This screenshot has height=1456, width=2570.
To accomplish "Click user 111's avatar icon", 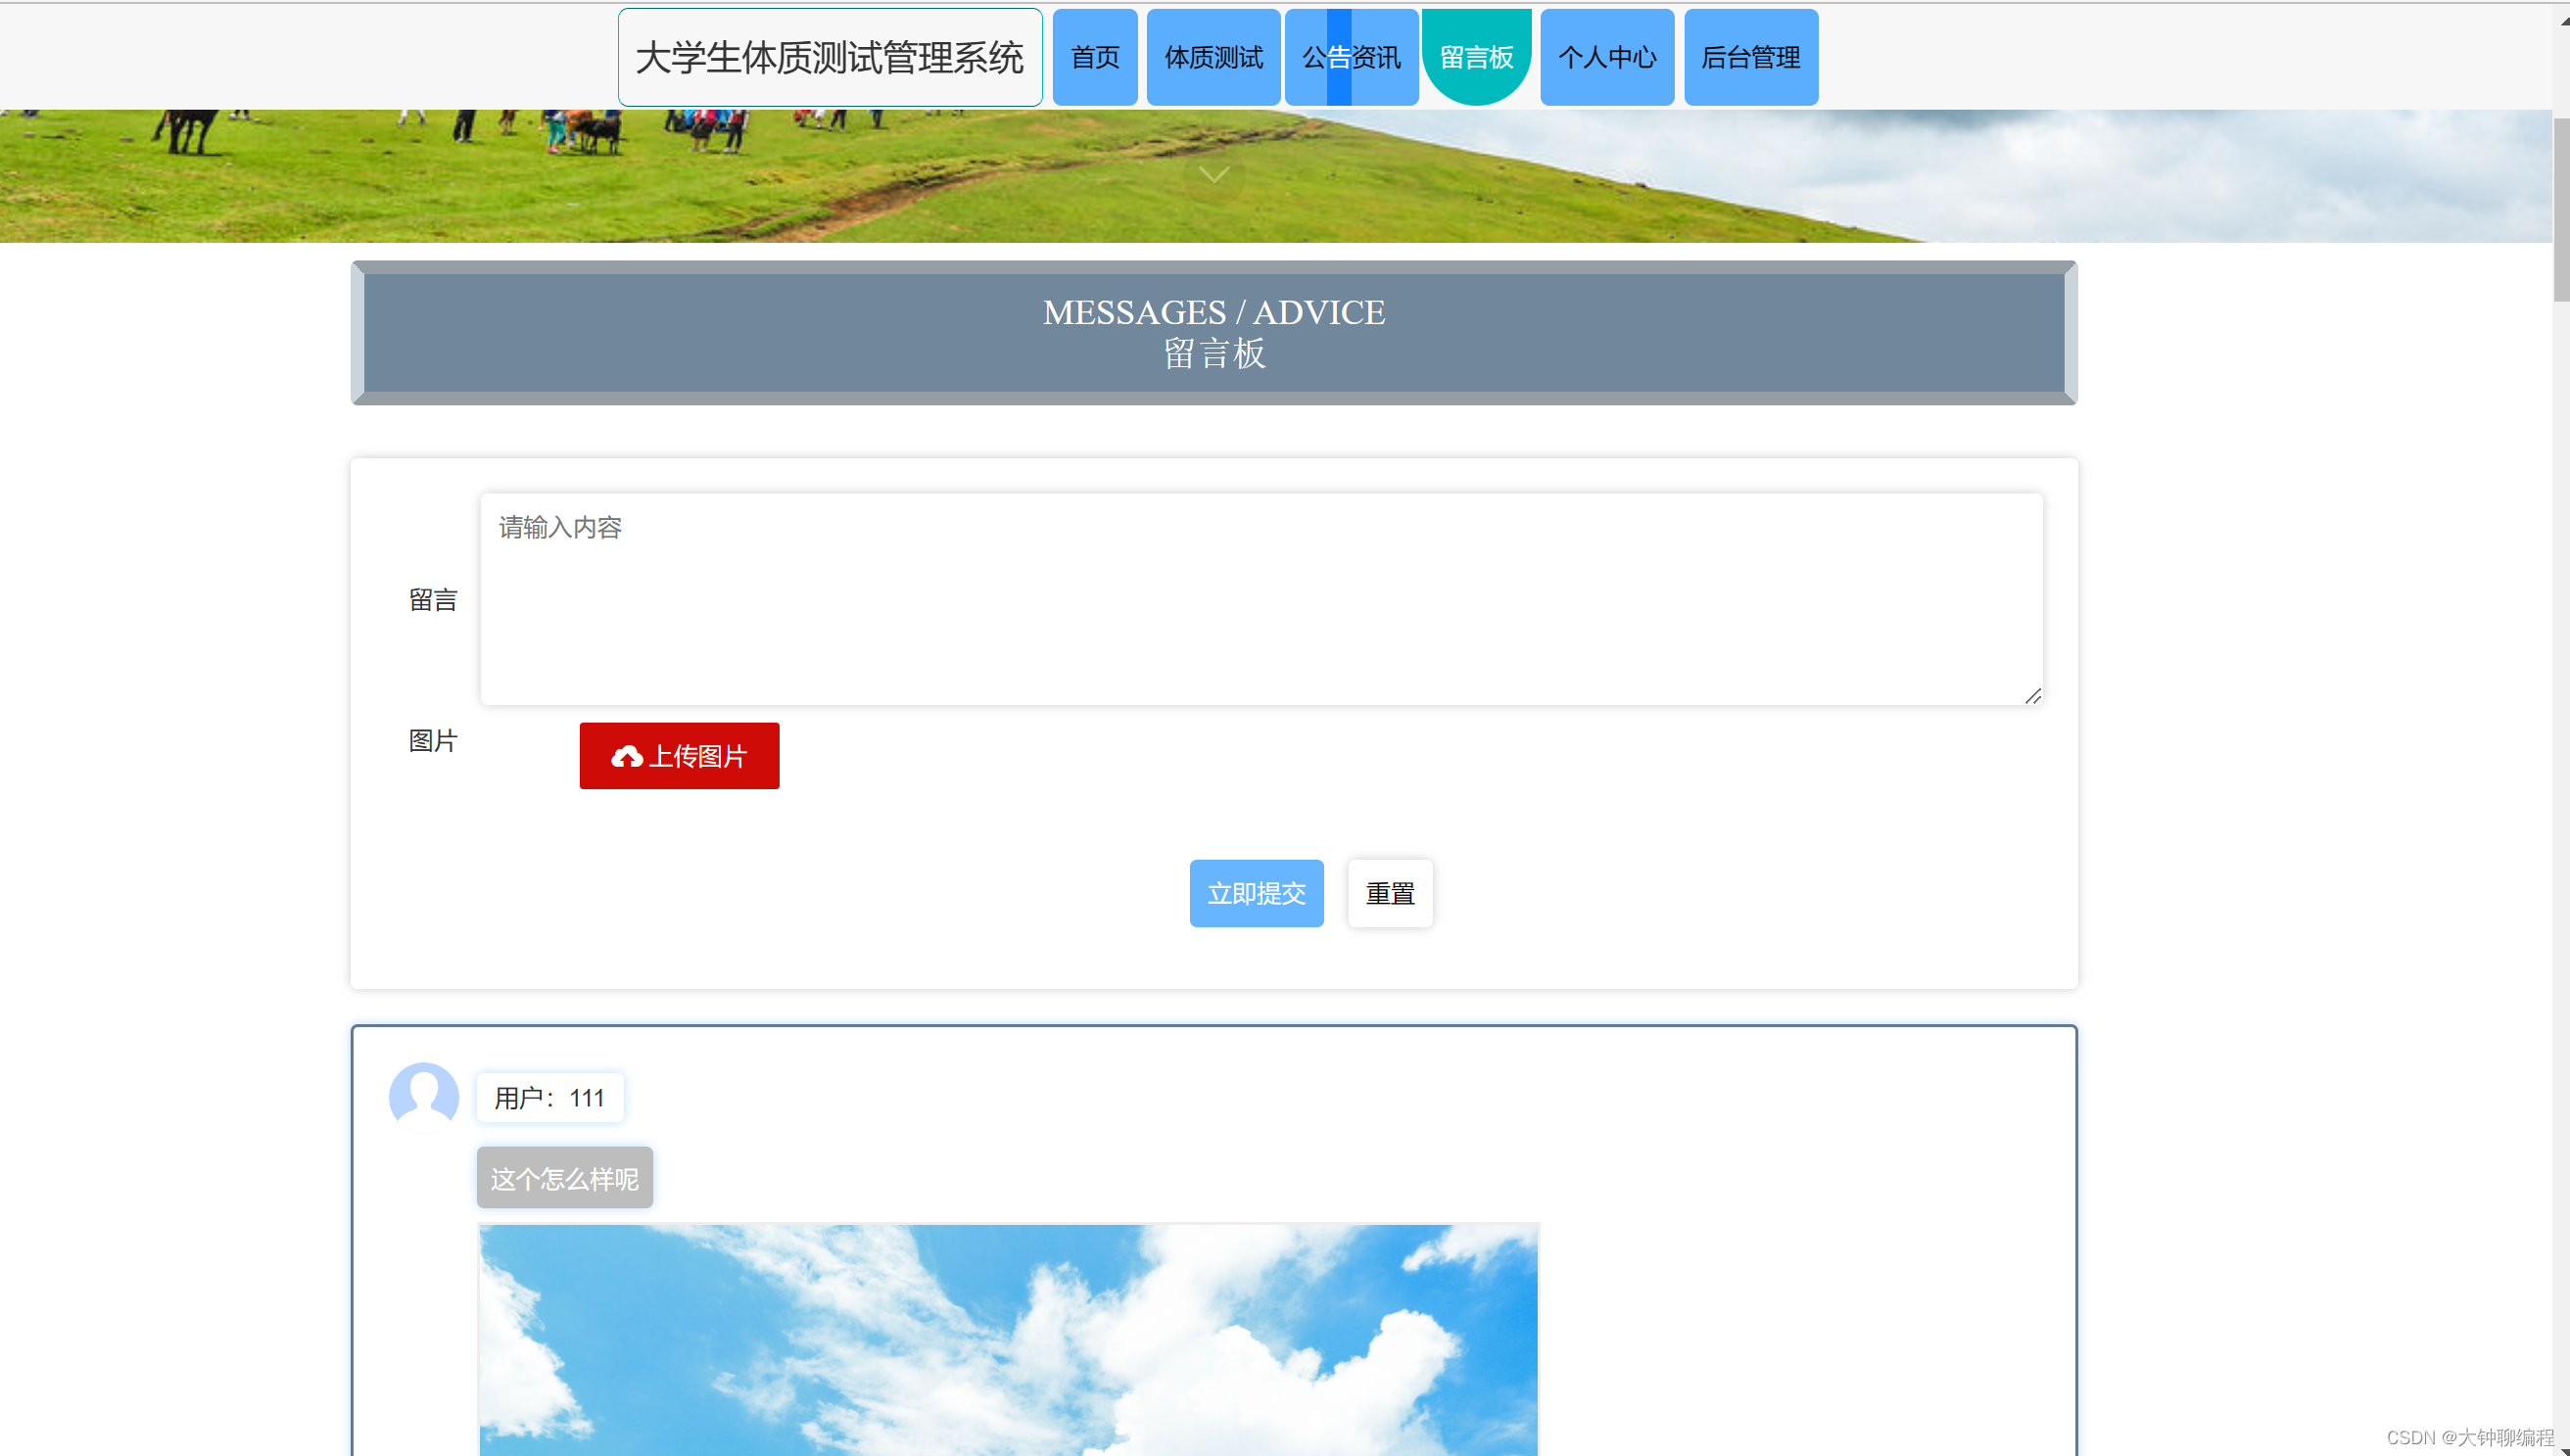I will coord(423,1097).
